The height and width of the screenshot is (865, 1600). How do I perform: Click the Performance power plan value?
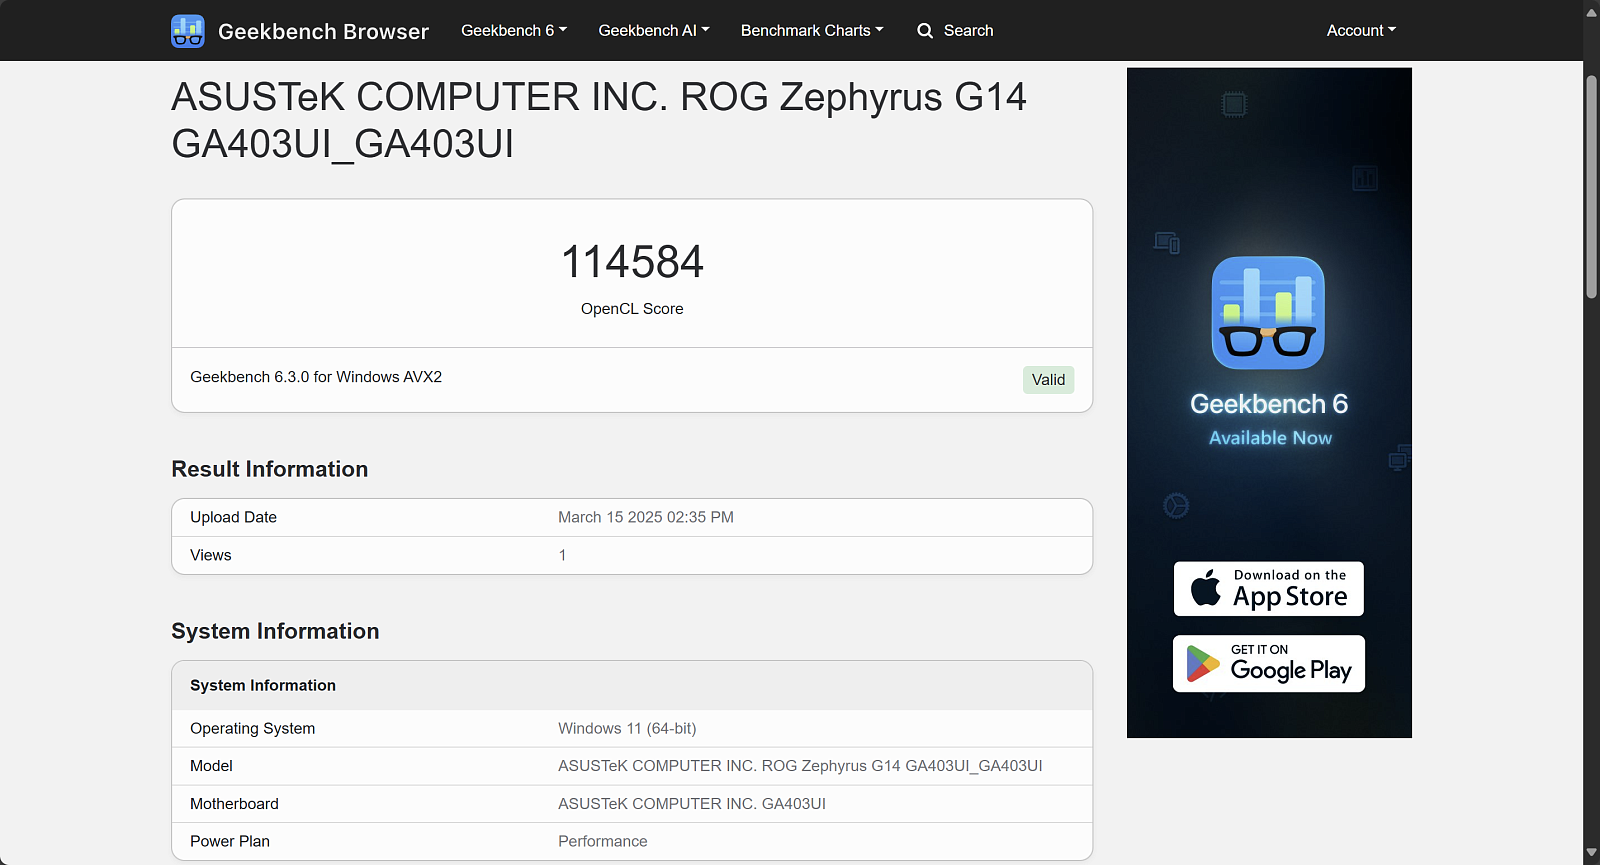tap(603, 841)
